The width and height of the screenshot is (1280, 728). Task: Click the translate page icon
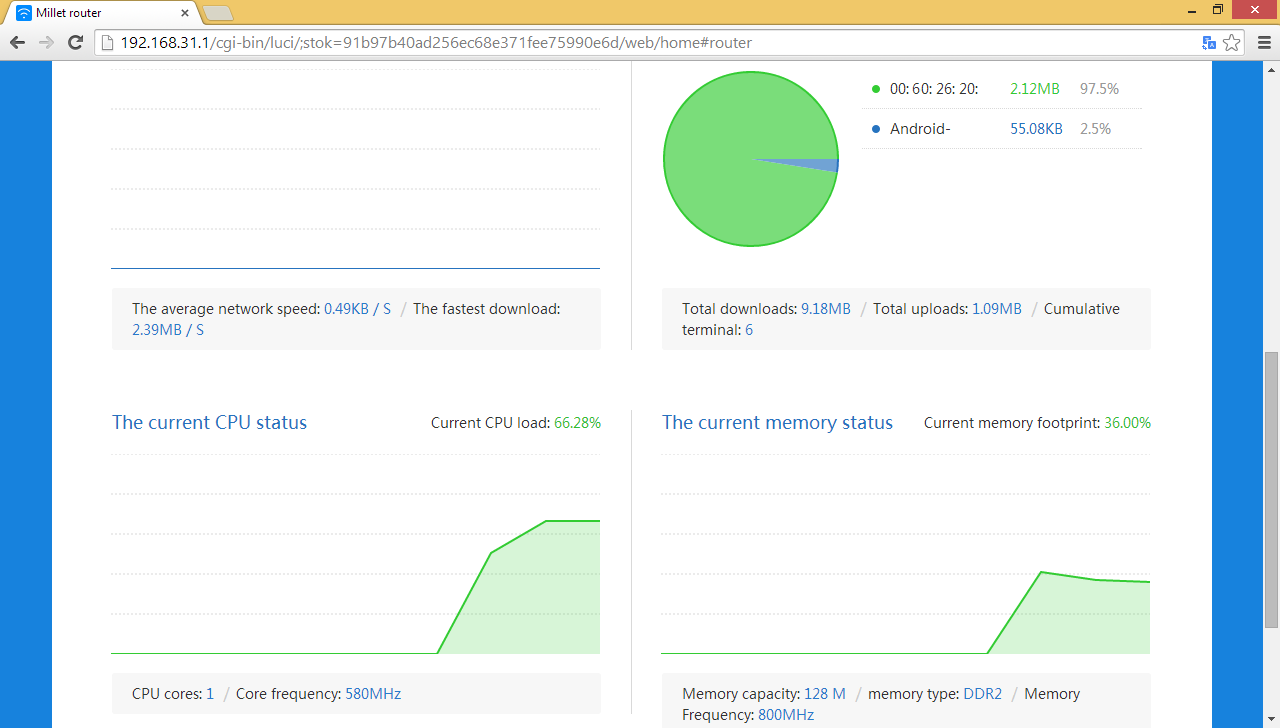coord(1209,43)
